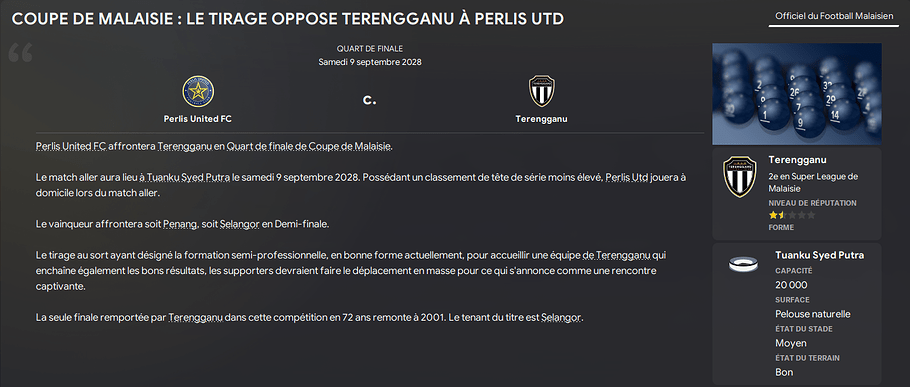Viewport: 910px width, 387px height.
Task: Follow the Quart de finale de Coupe de Malaisie link
Action: [x=309, y=146]
